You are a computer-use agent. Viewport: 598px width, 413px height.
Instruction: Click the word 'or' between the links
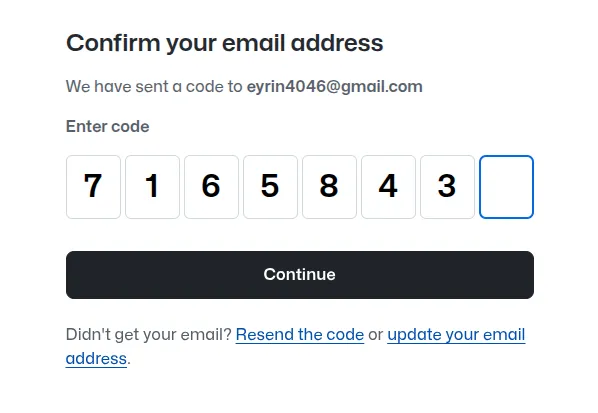tap(376, 334)
